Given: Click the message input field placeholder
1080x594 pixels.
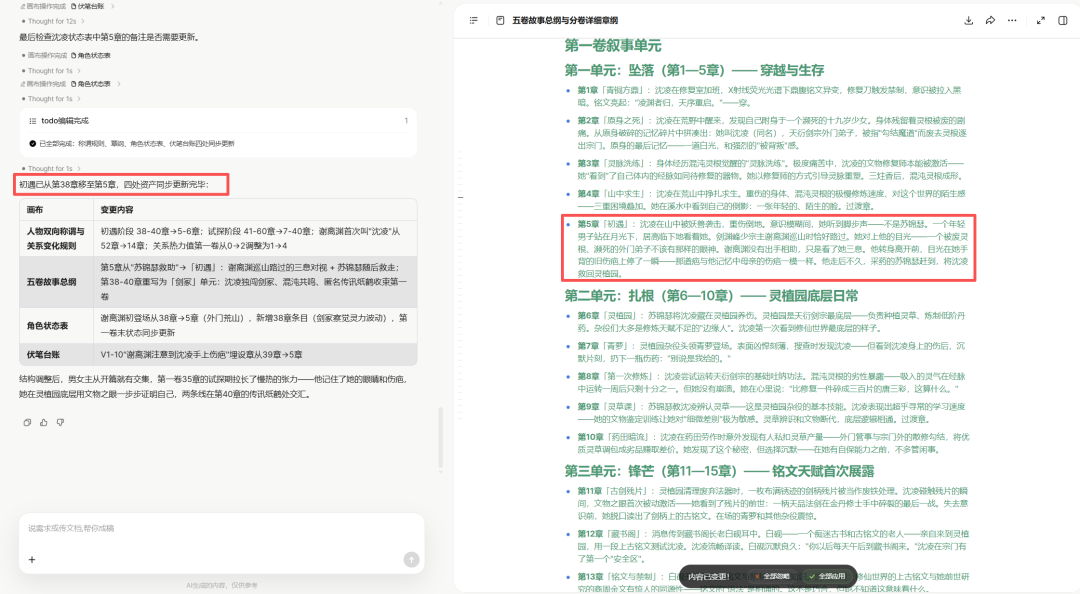Looking at the screenshot, I should [220, 529].
